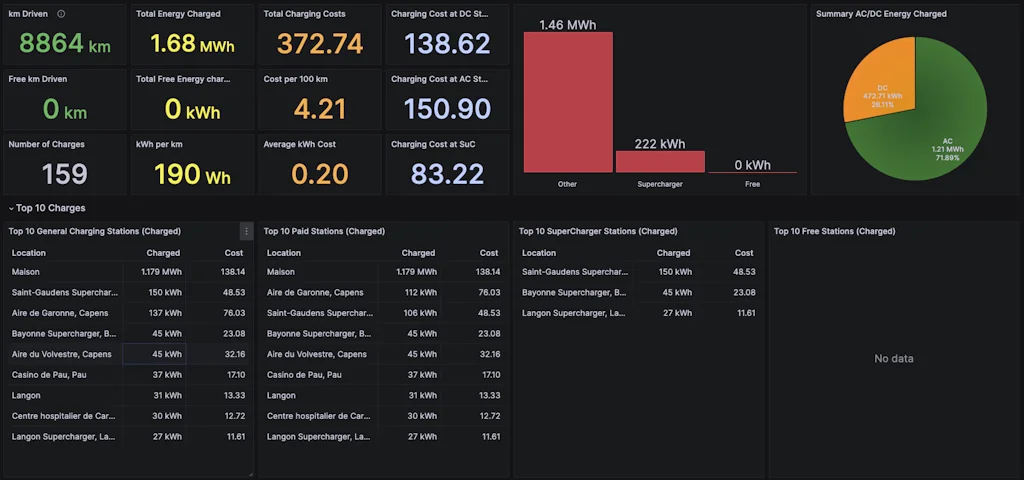Sort SuperCharger Stations table by Charged column

pyautogui.click(x=673, y=253)
